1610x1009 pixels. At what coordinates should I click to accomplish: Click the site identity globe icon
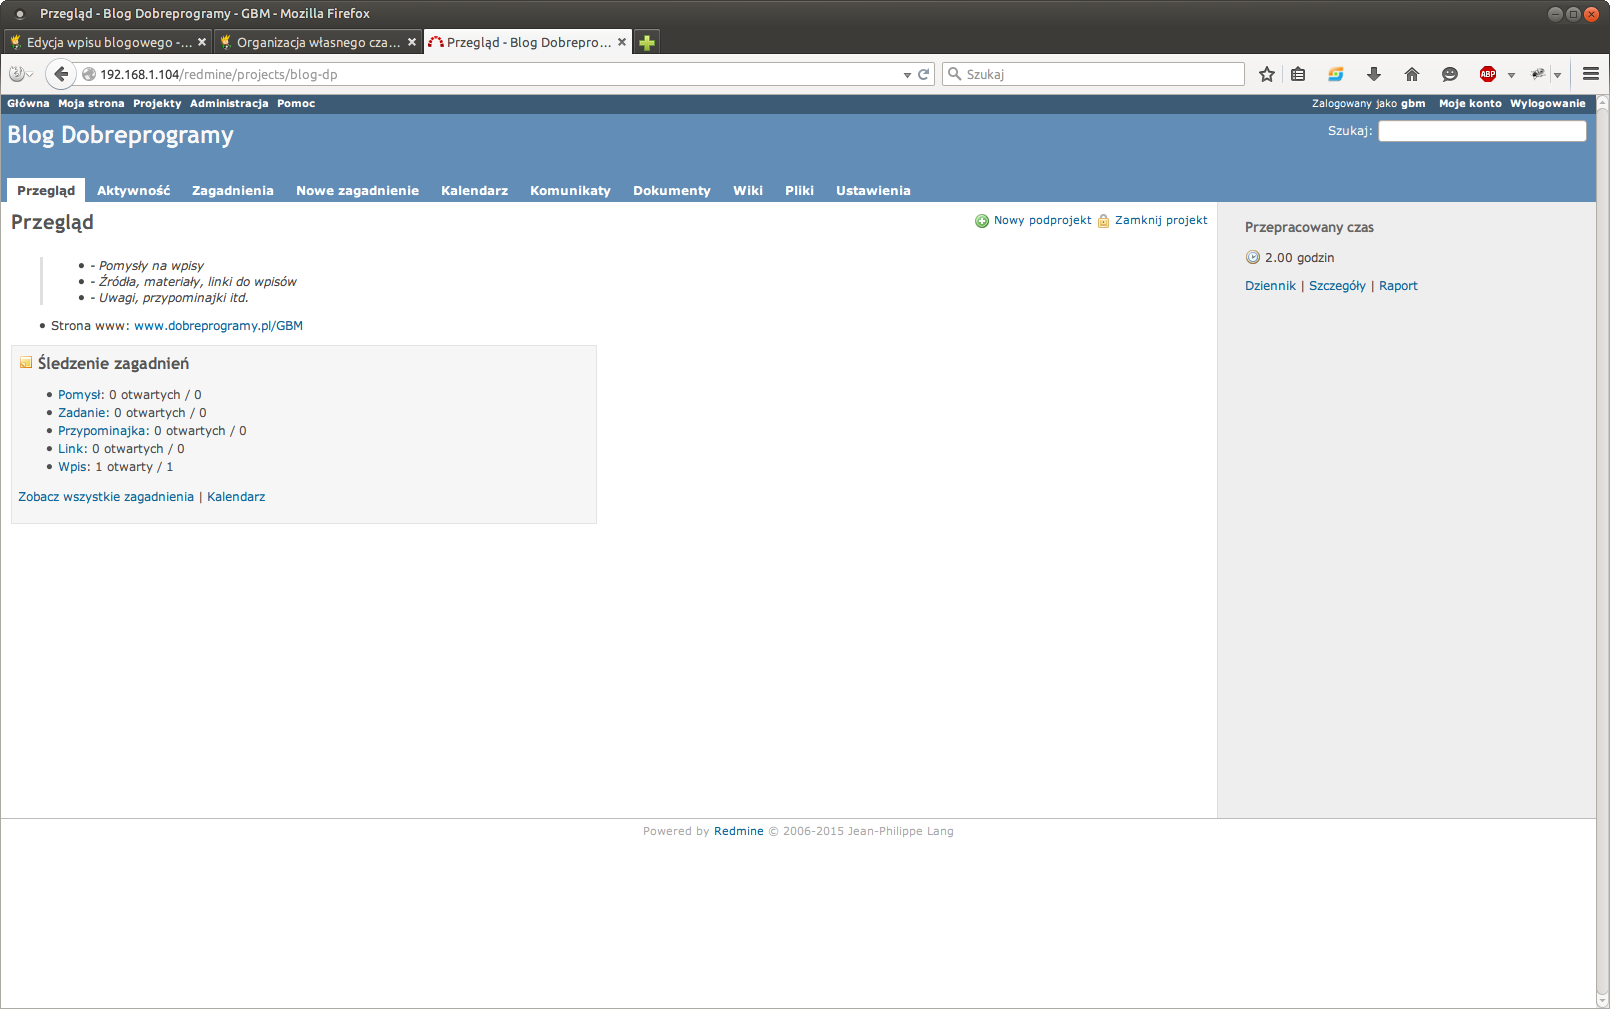(x=89, y=74)
